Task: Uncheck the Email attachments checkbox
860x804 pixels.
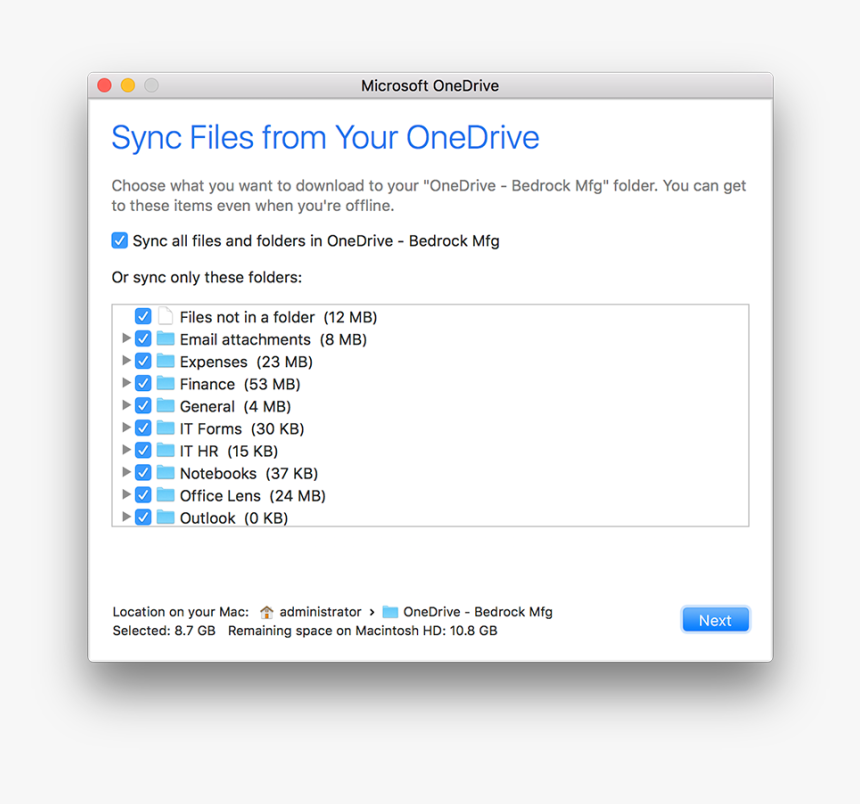Action: click(x=143, y=339)
